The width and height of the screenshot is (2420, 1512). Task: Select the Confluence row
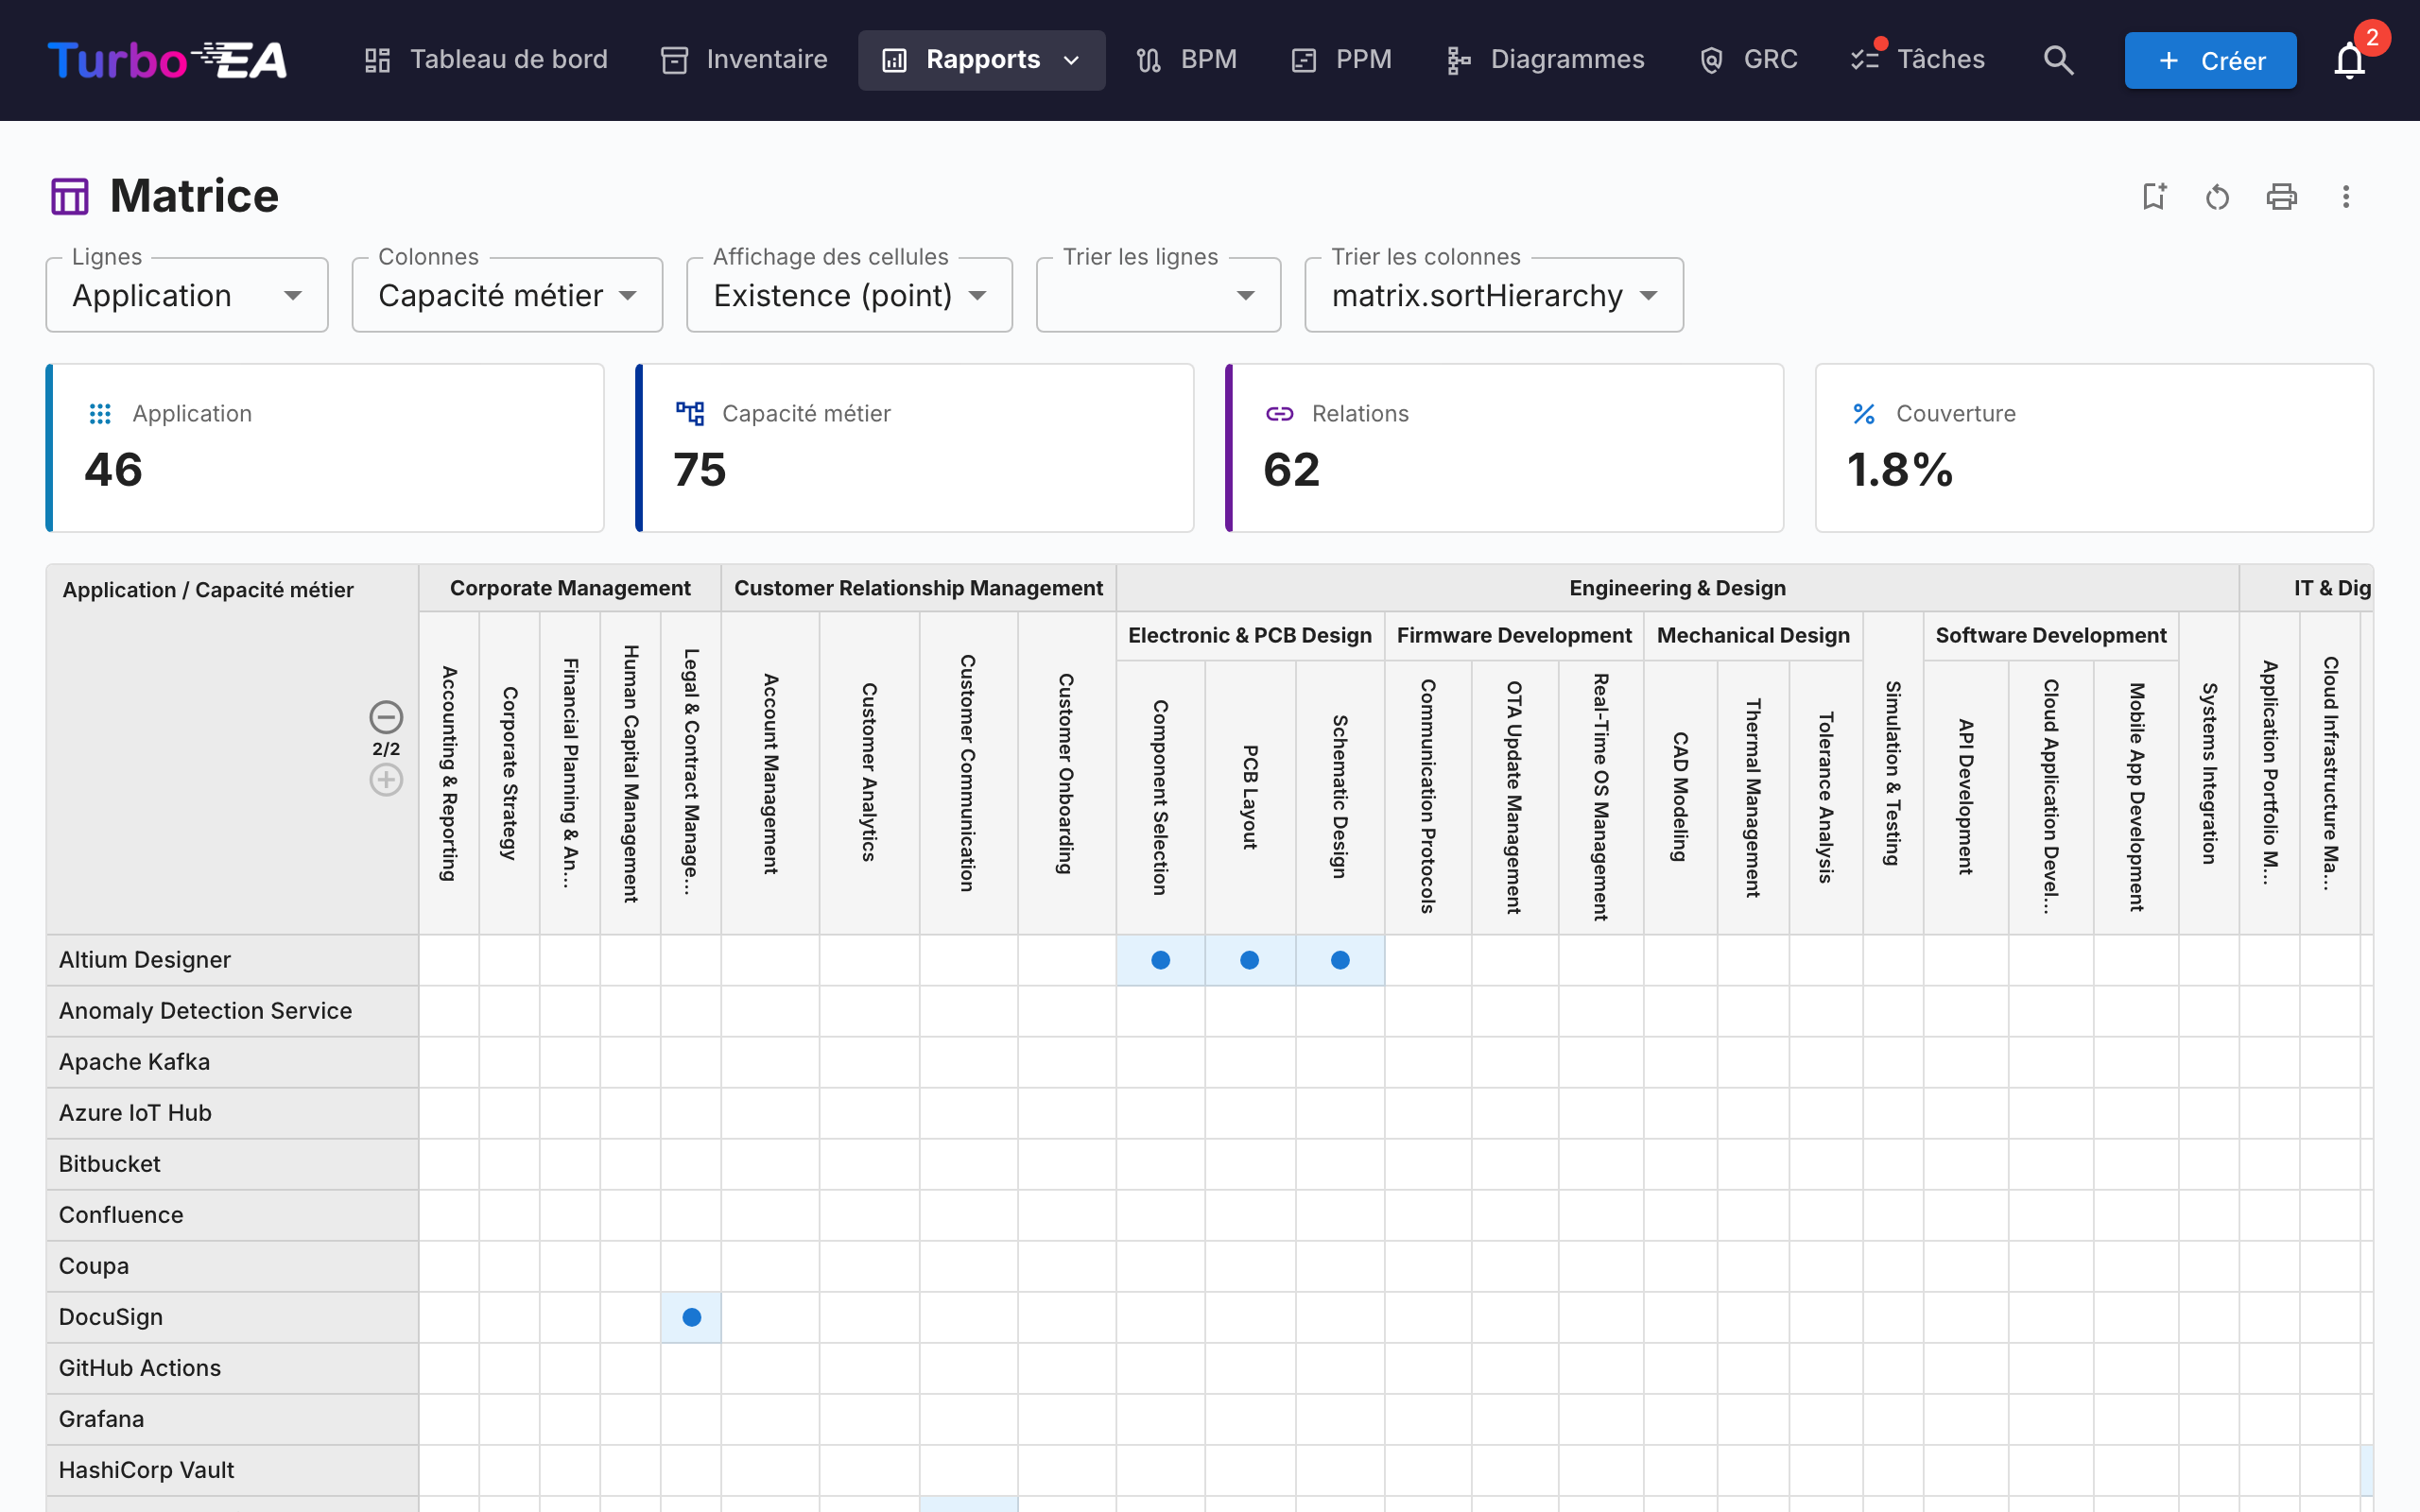232,1215
